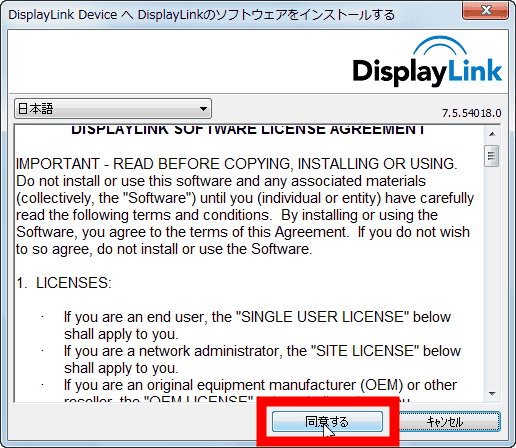Image resolution: width=516 pixels, height=448 pixels.
Task: Click the 'to so agree, do not install' line
Action: 164,249
